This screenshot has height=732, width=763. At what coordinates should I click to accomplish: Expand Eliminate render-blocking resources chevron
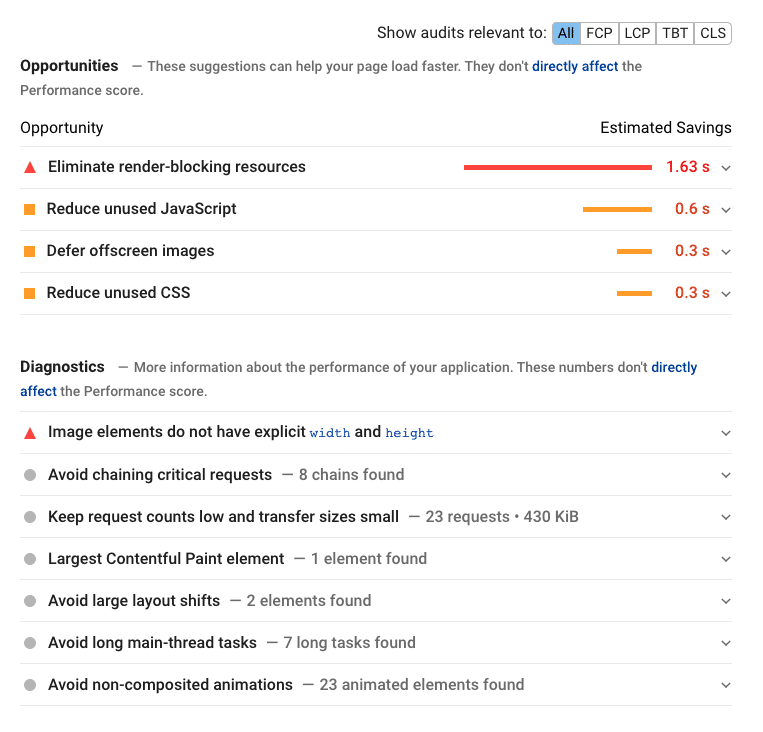coord(726,168)
